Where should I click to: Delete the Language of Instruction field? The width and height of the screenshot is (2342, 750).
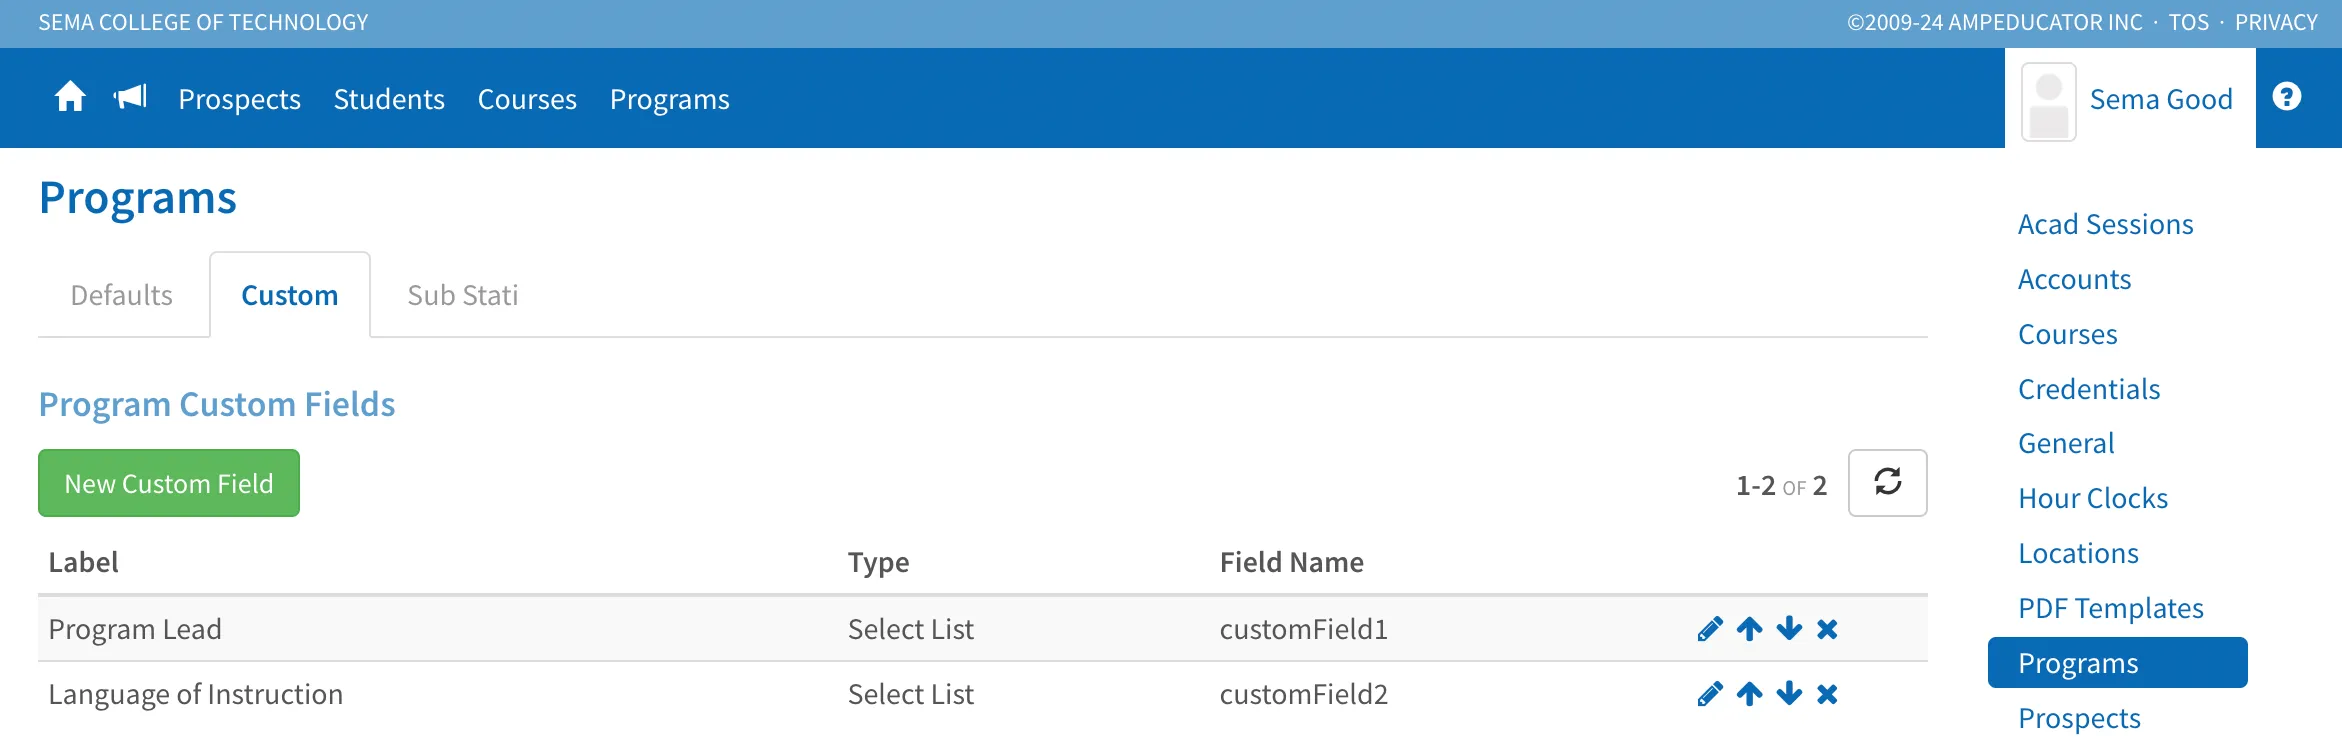pos(1827,694)
